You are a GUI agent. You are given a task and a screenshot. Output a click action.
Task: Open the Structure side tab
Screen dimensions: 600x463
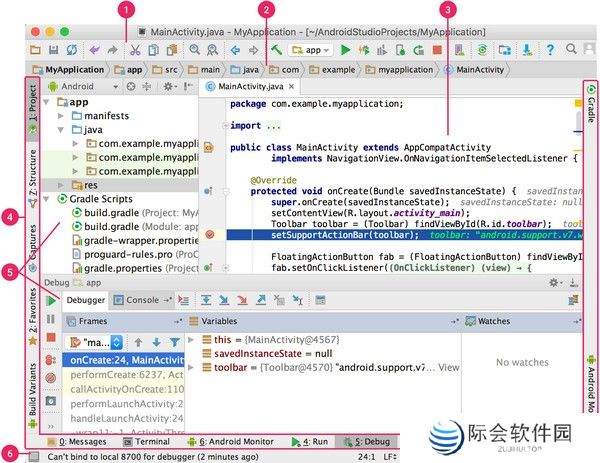pos(33,178)
